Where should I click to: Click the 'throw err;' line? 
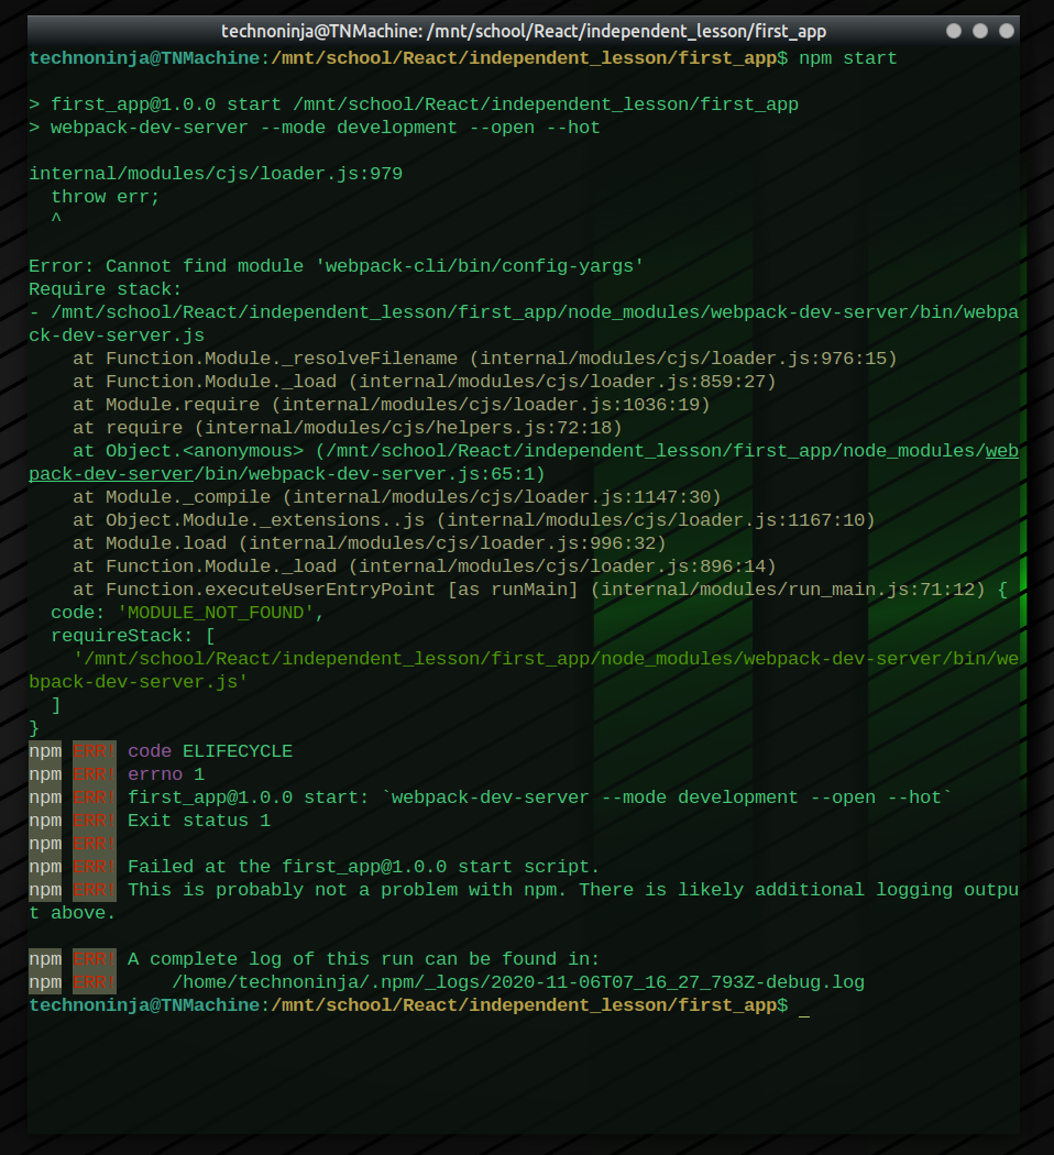click(x=105, y=197)
